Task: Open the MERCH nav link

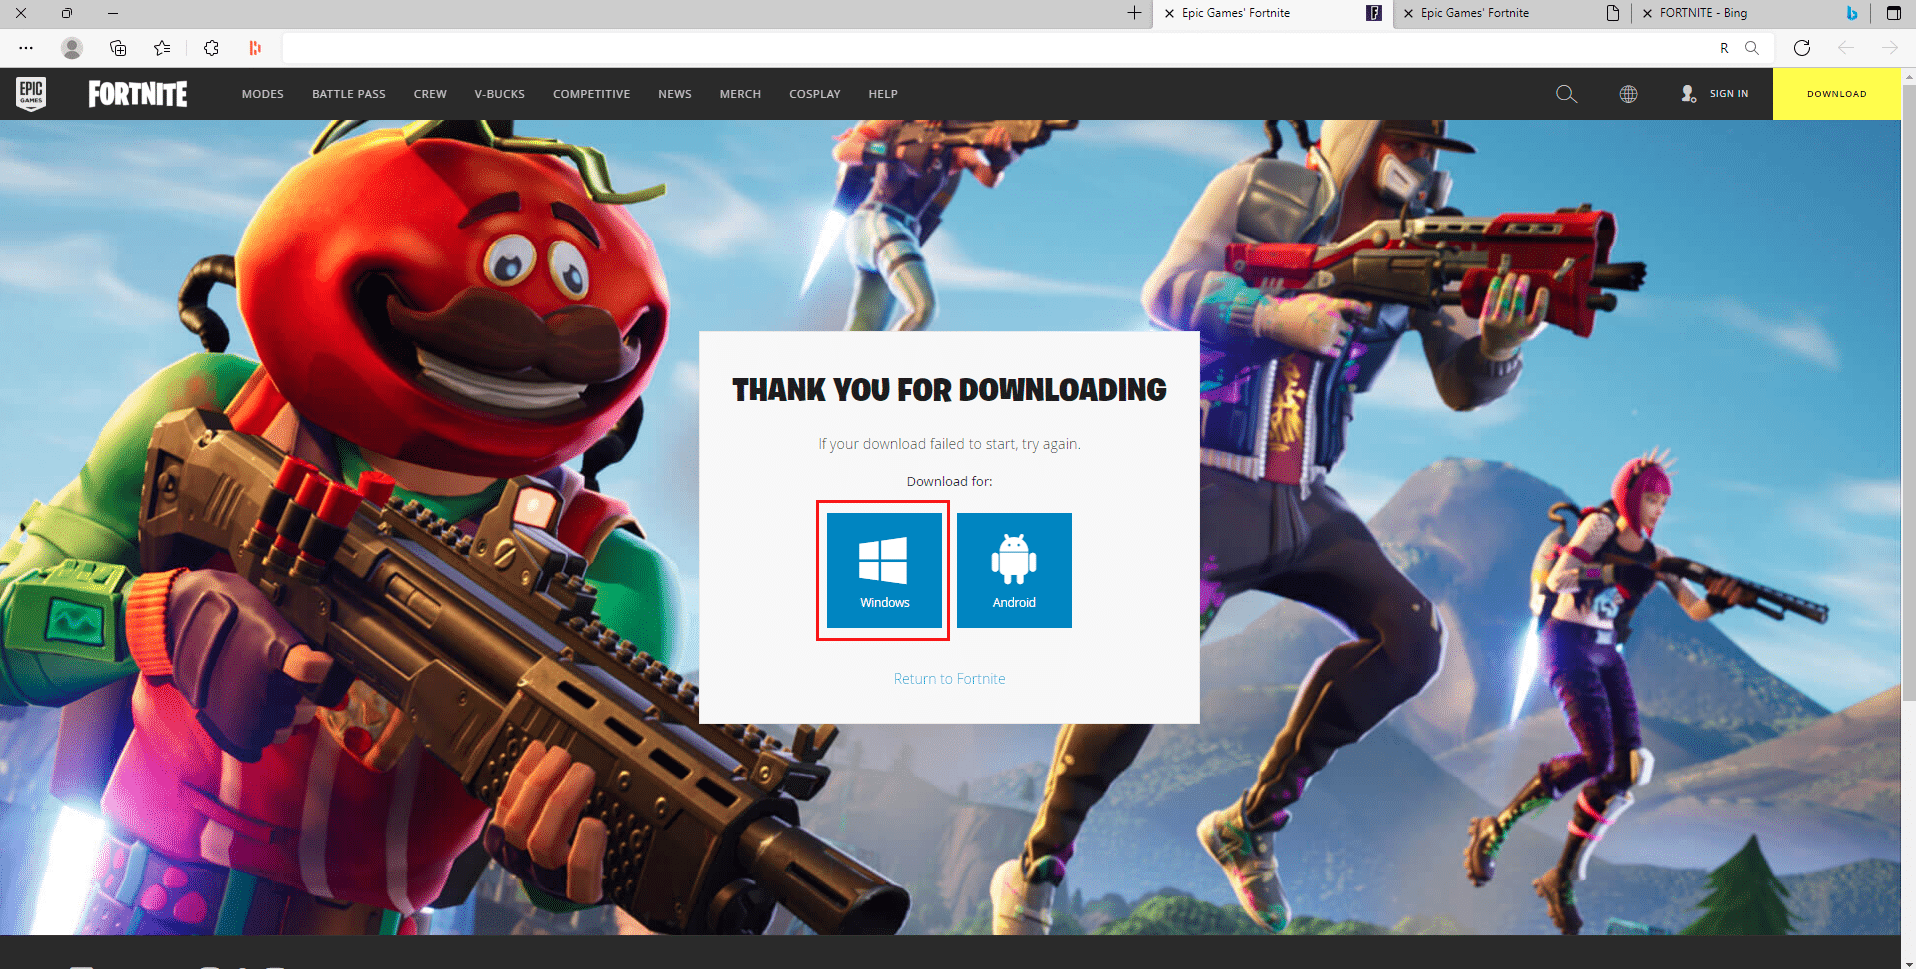Action: click(x=740, y=94)
